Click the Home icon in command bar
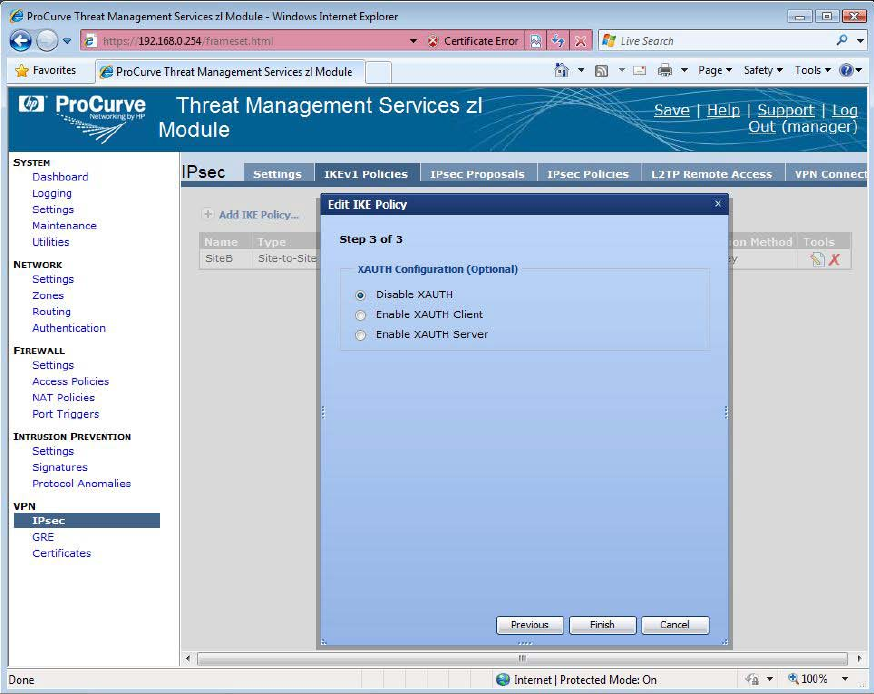This screenshot has width=874, height=694. (562, 70)
